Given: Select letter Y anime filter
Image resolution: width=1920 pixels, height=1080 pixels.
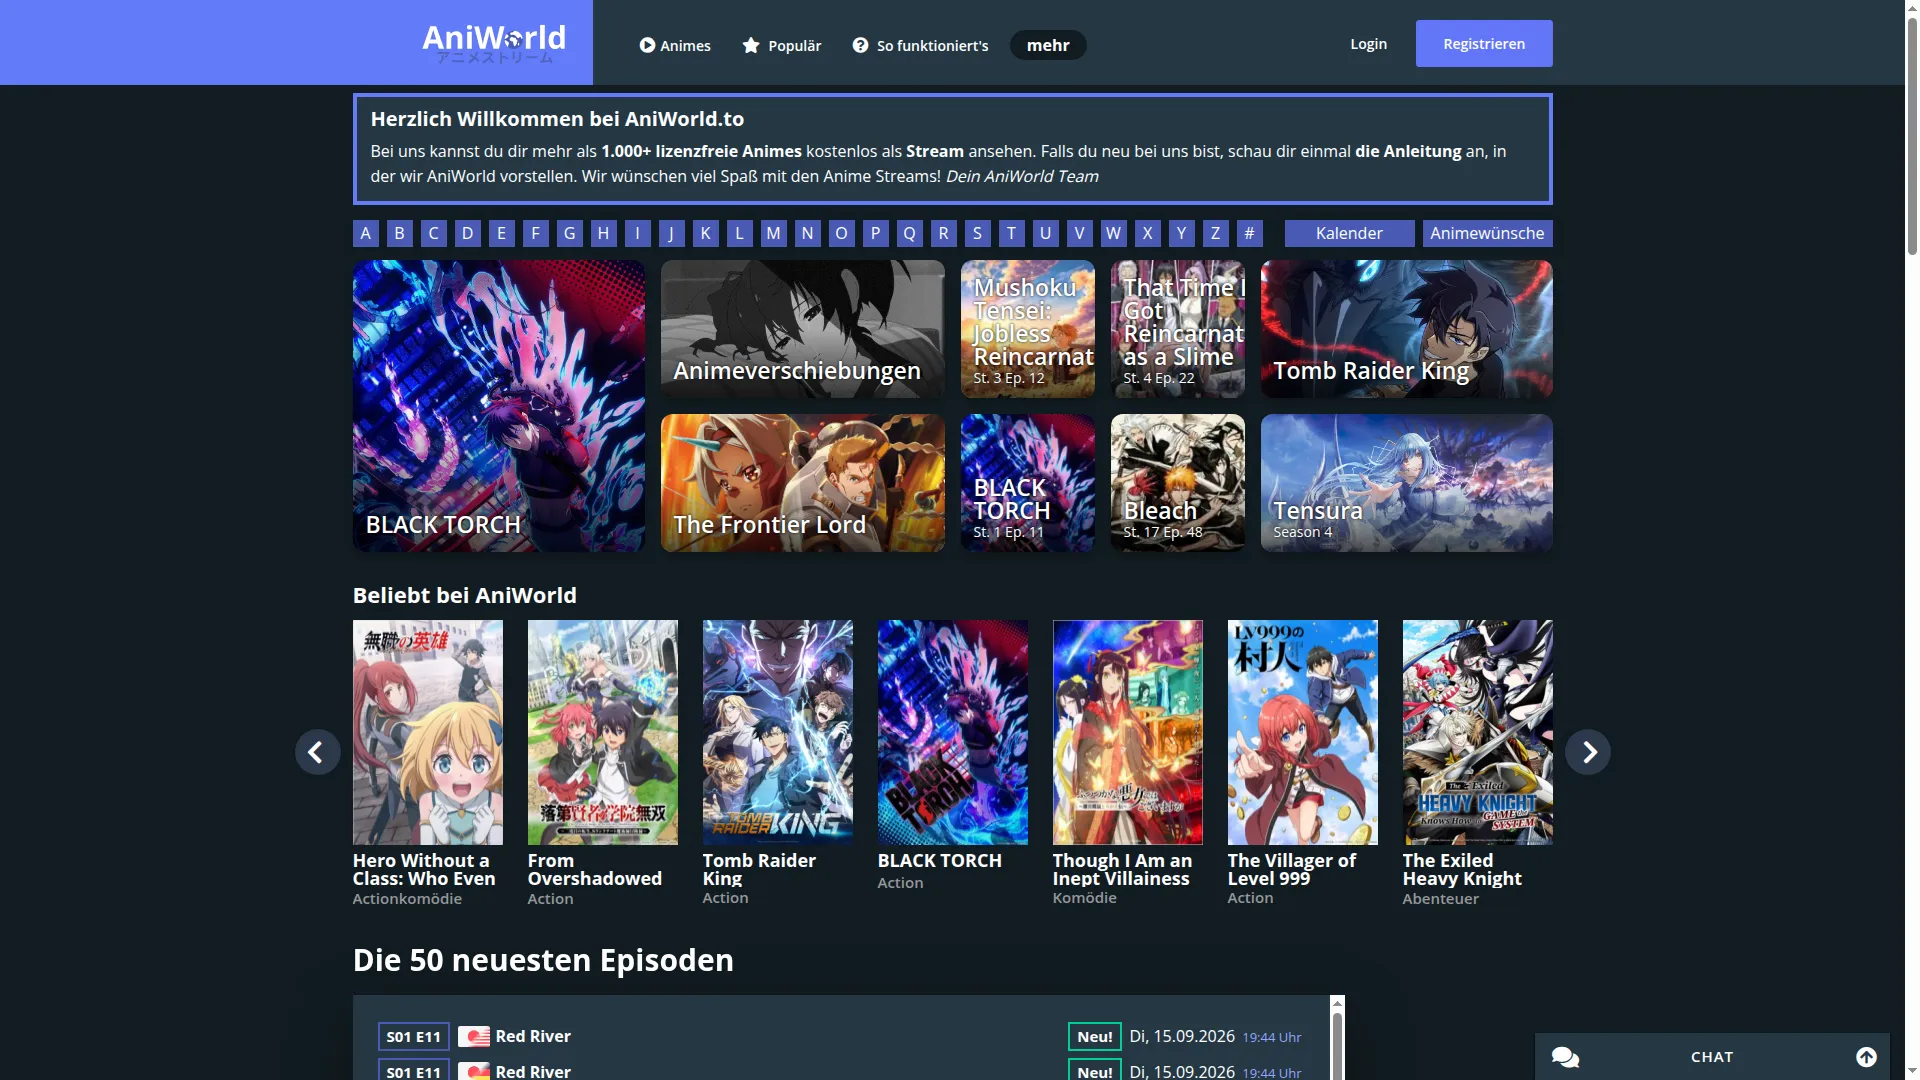Looking at the screenshot, I should (x=1182, y=233).
